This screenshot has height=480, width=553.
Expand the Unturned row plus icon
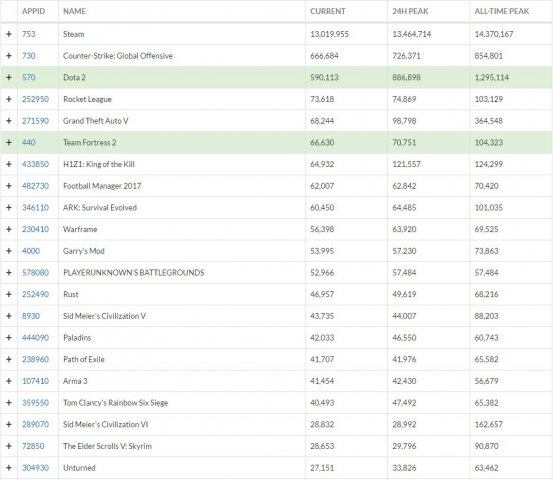pos(9,468)
